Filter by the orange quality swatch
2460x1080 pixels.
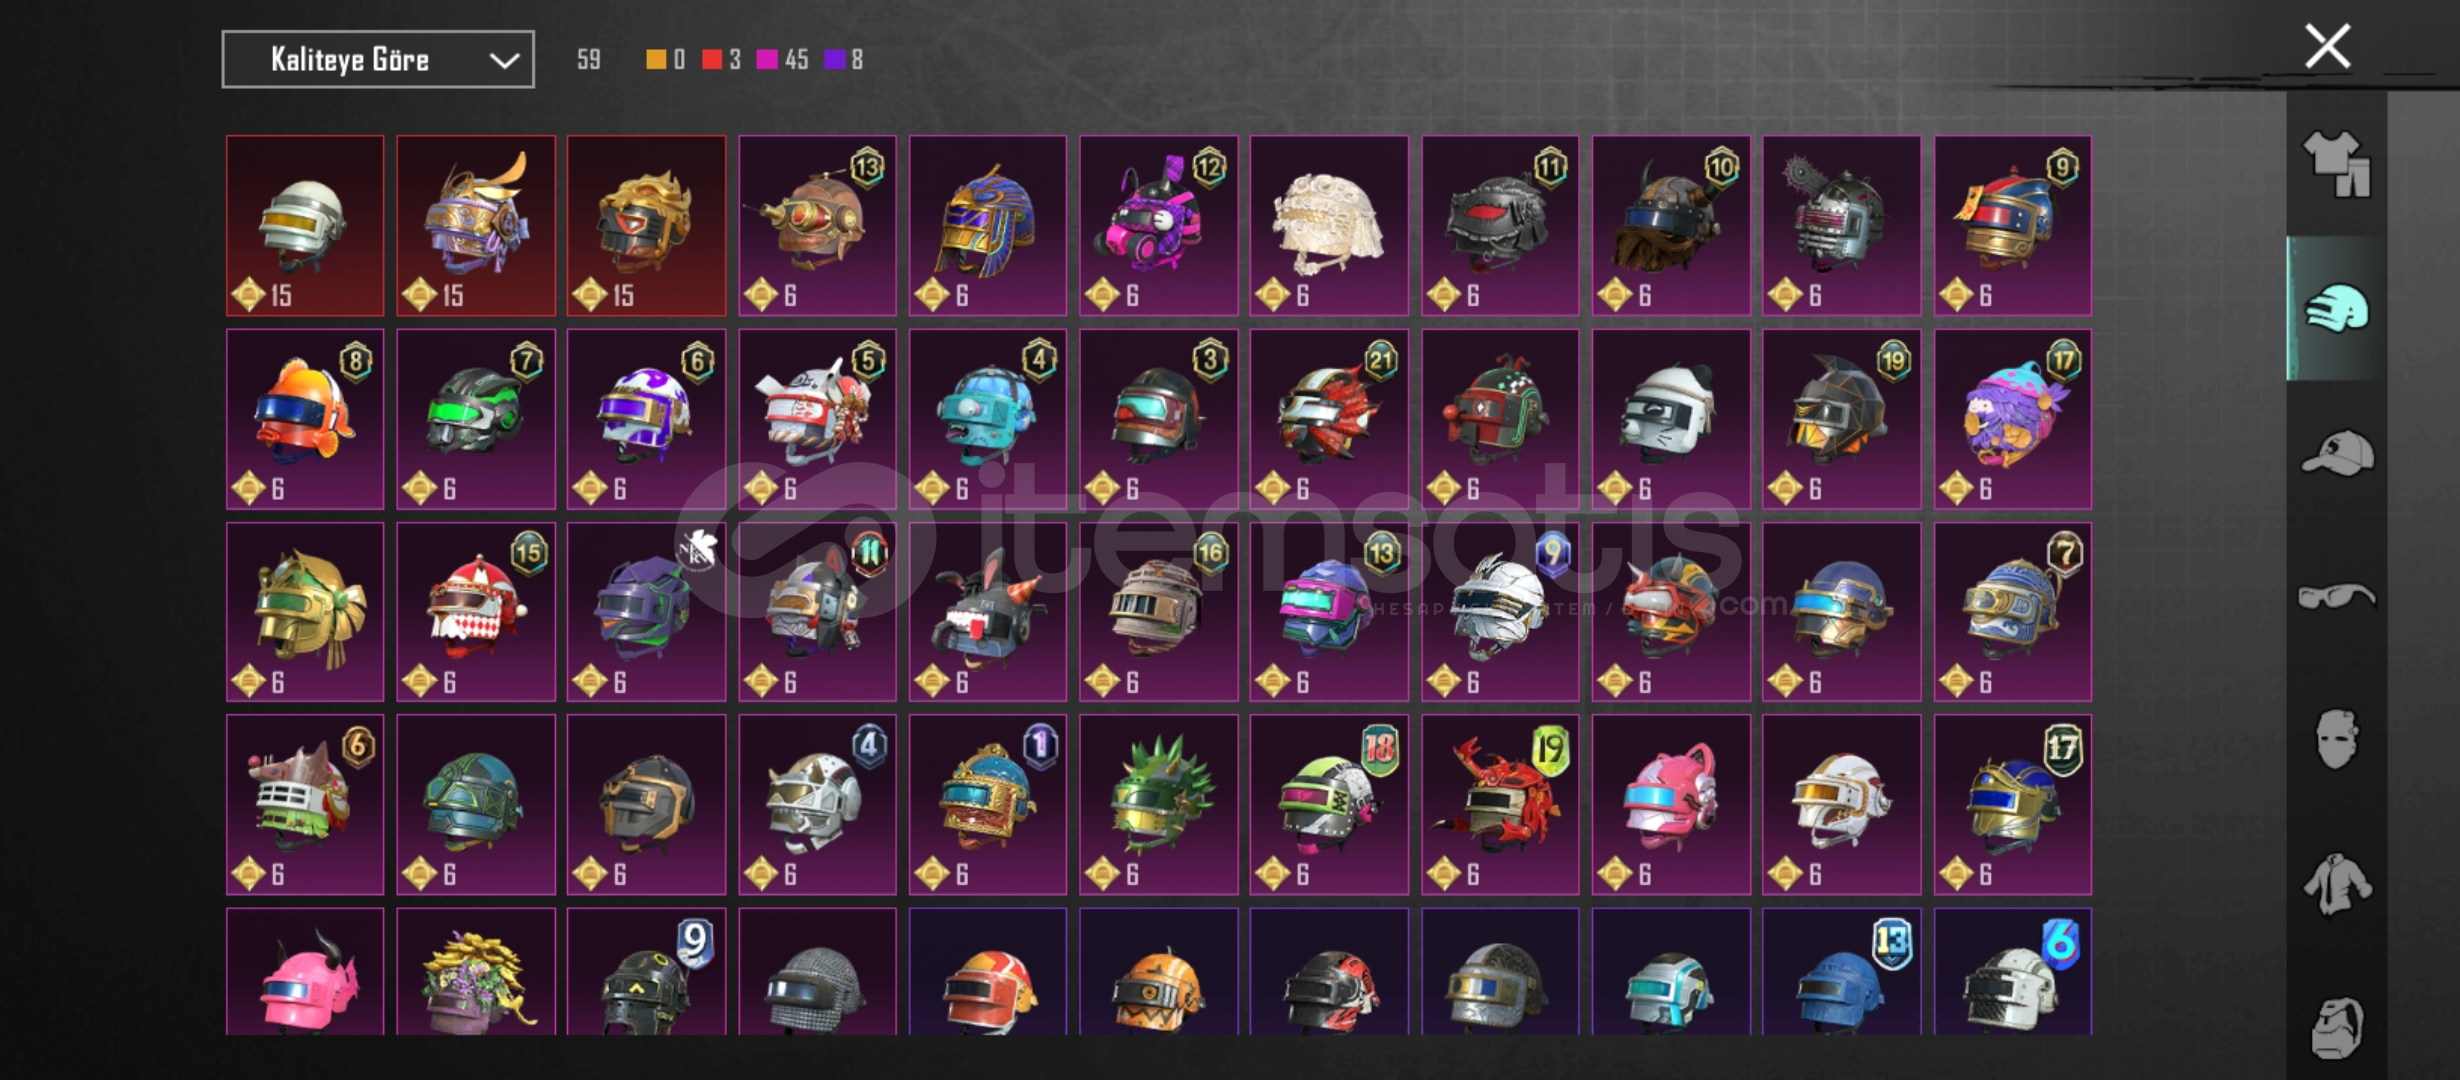click(x=656, y=60)
